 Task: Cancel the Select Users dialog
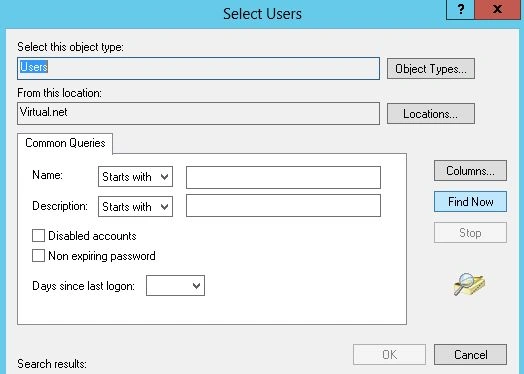470,354
